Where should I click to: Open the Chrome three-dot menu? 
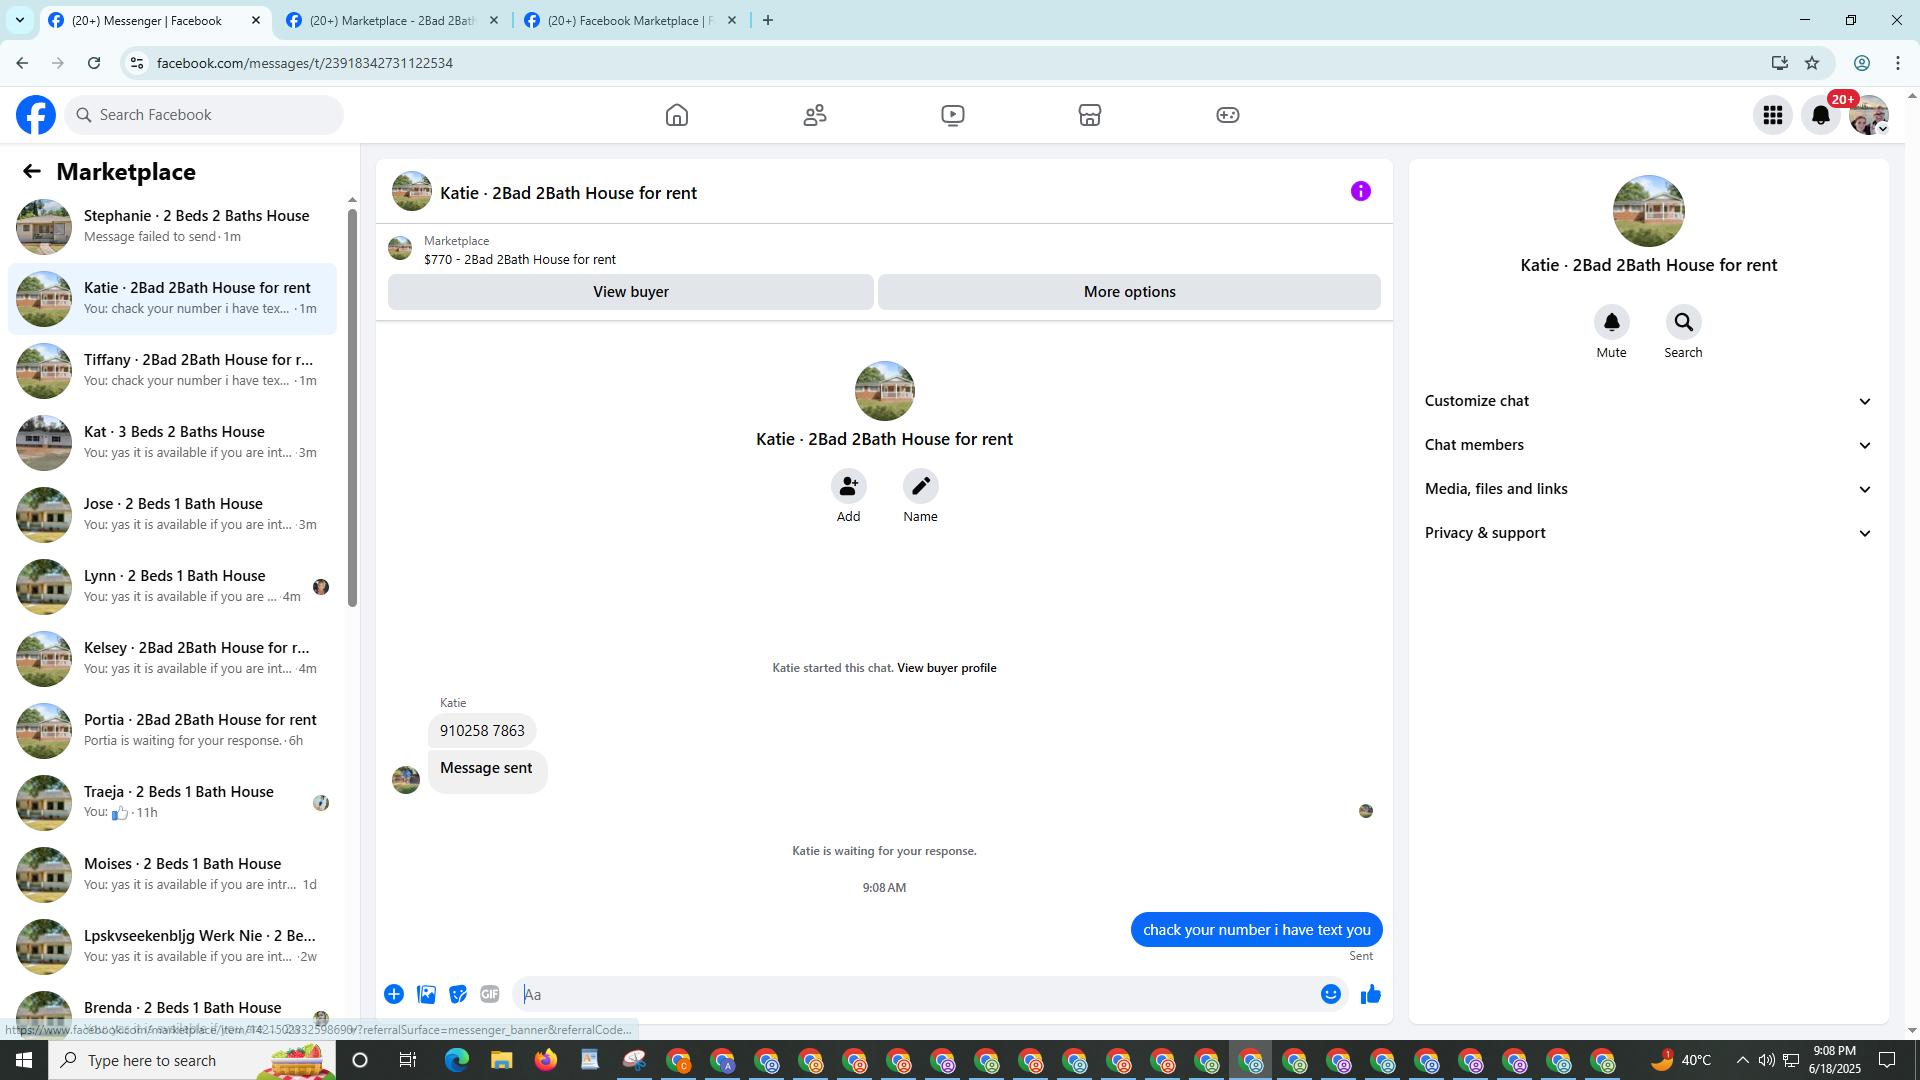[1898, 63]
